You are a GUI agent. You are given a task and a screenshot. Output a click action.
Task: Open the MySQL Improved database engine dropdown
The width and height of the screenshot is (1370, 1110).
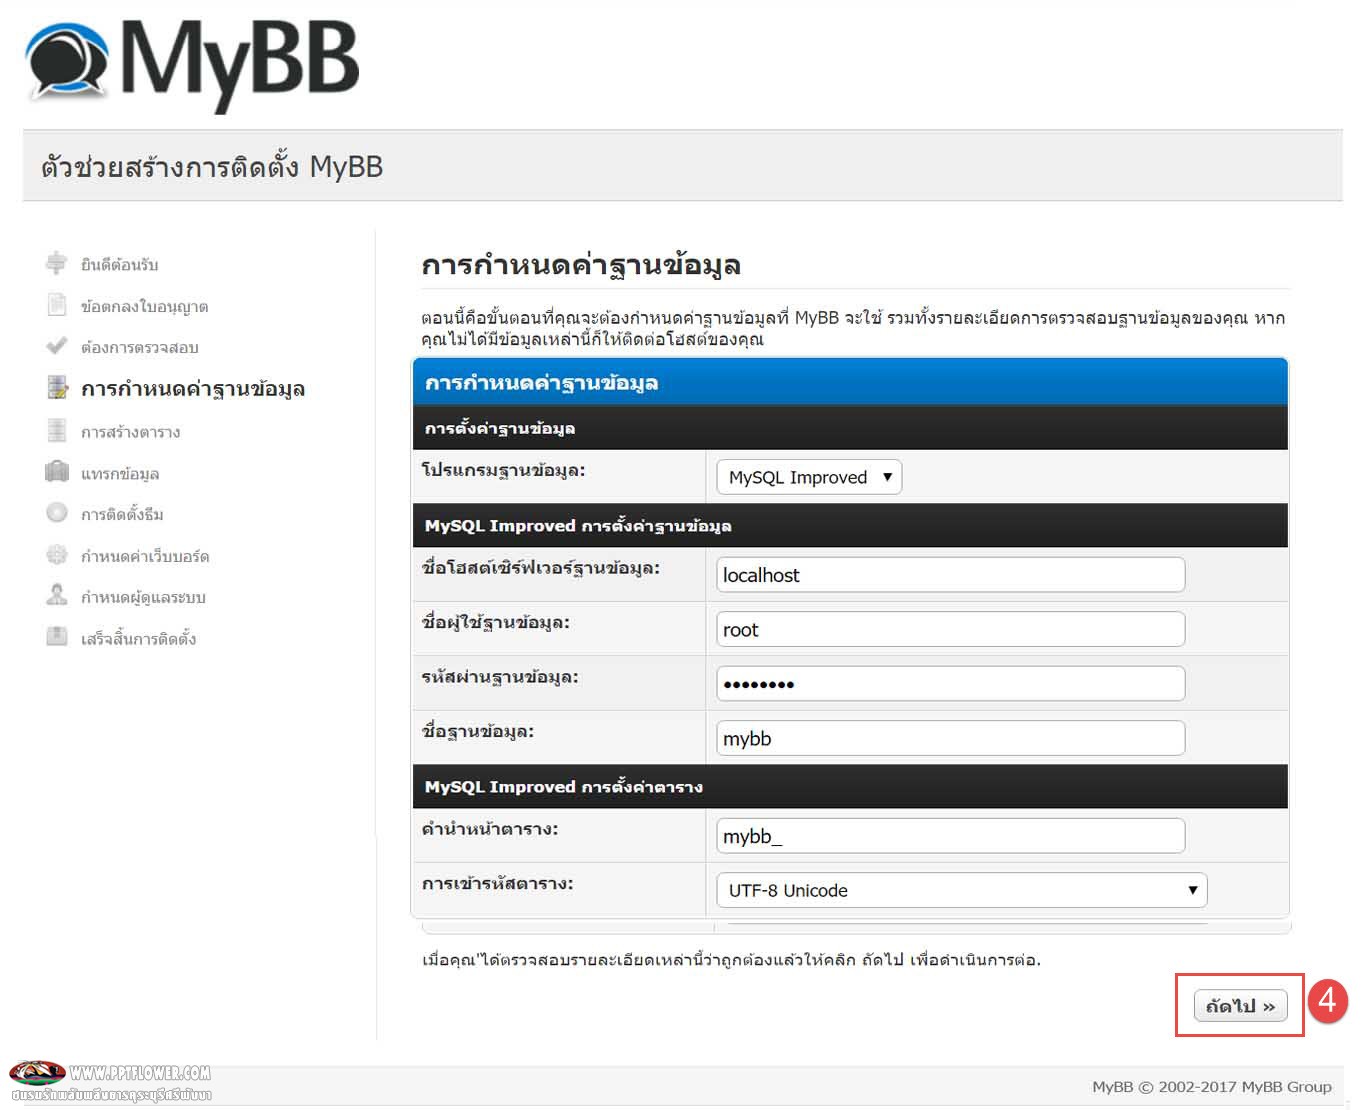click(x=809, y=477)
